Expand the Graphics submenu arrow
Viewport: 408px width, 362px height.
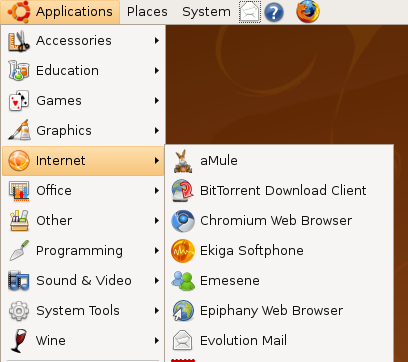point(157,131)
